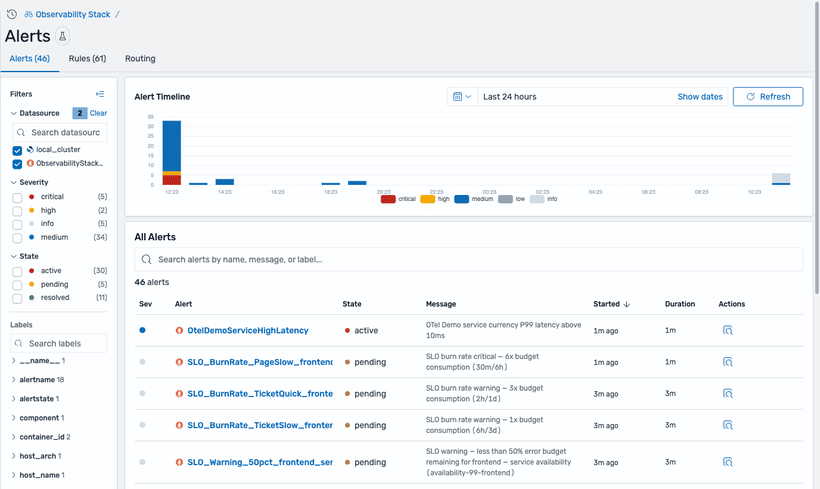The width and height of the screenshot is (820, 489).
Task: Expand the host_name label group
Action: (13, 475)
